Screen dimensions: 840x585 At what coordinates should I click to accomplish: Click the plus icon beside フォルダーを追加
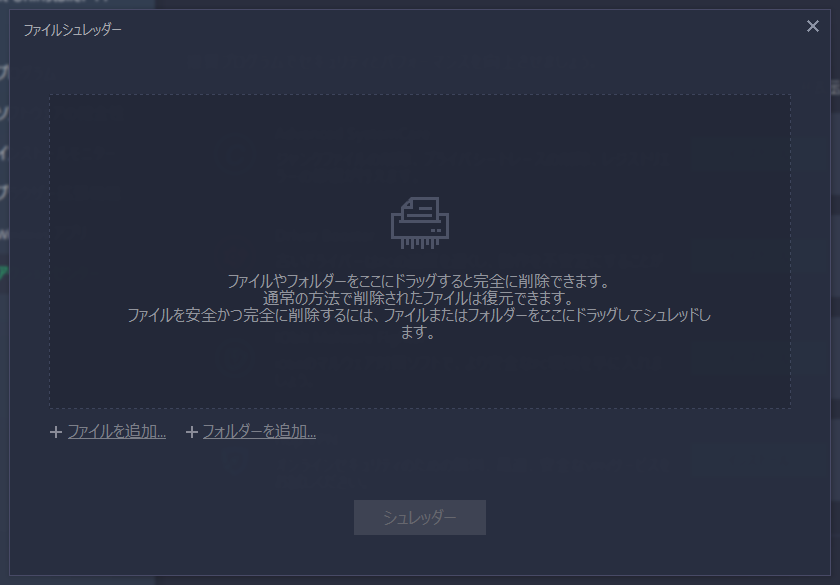click(192, 432)
